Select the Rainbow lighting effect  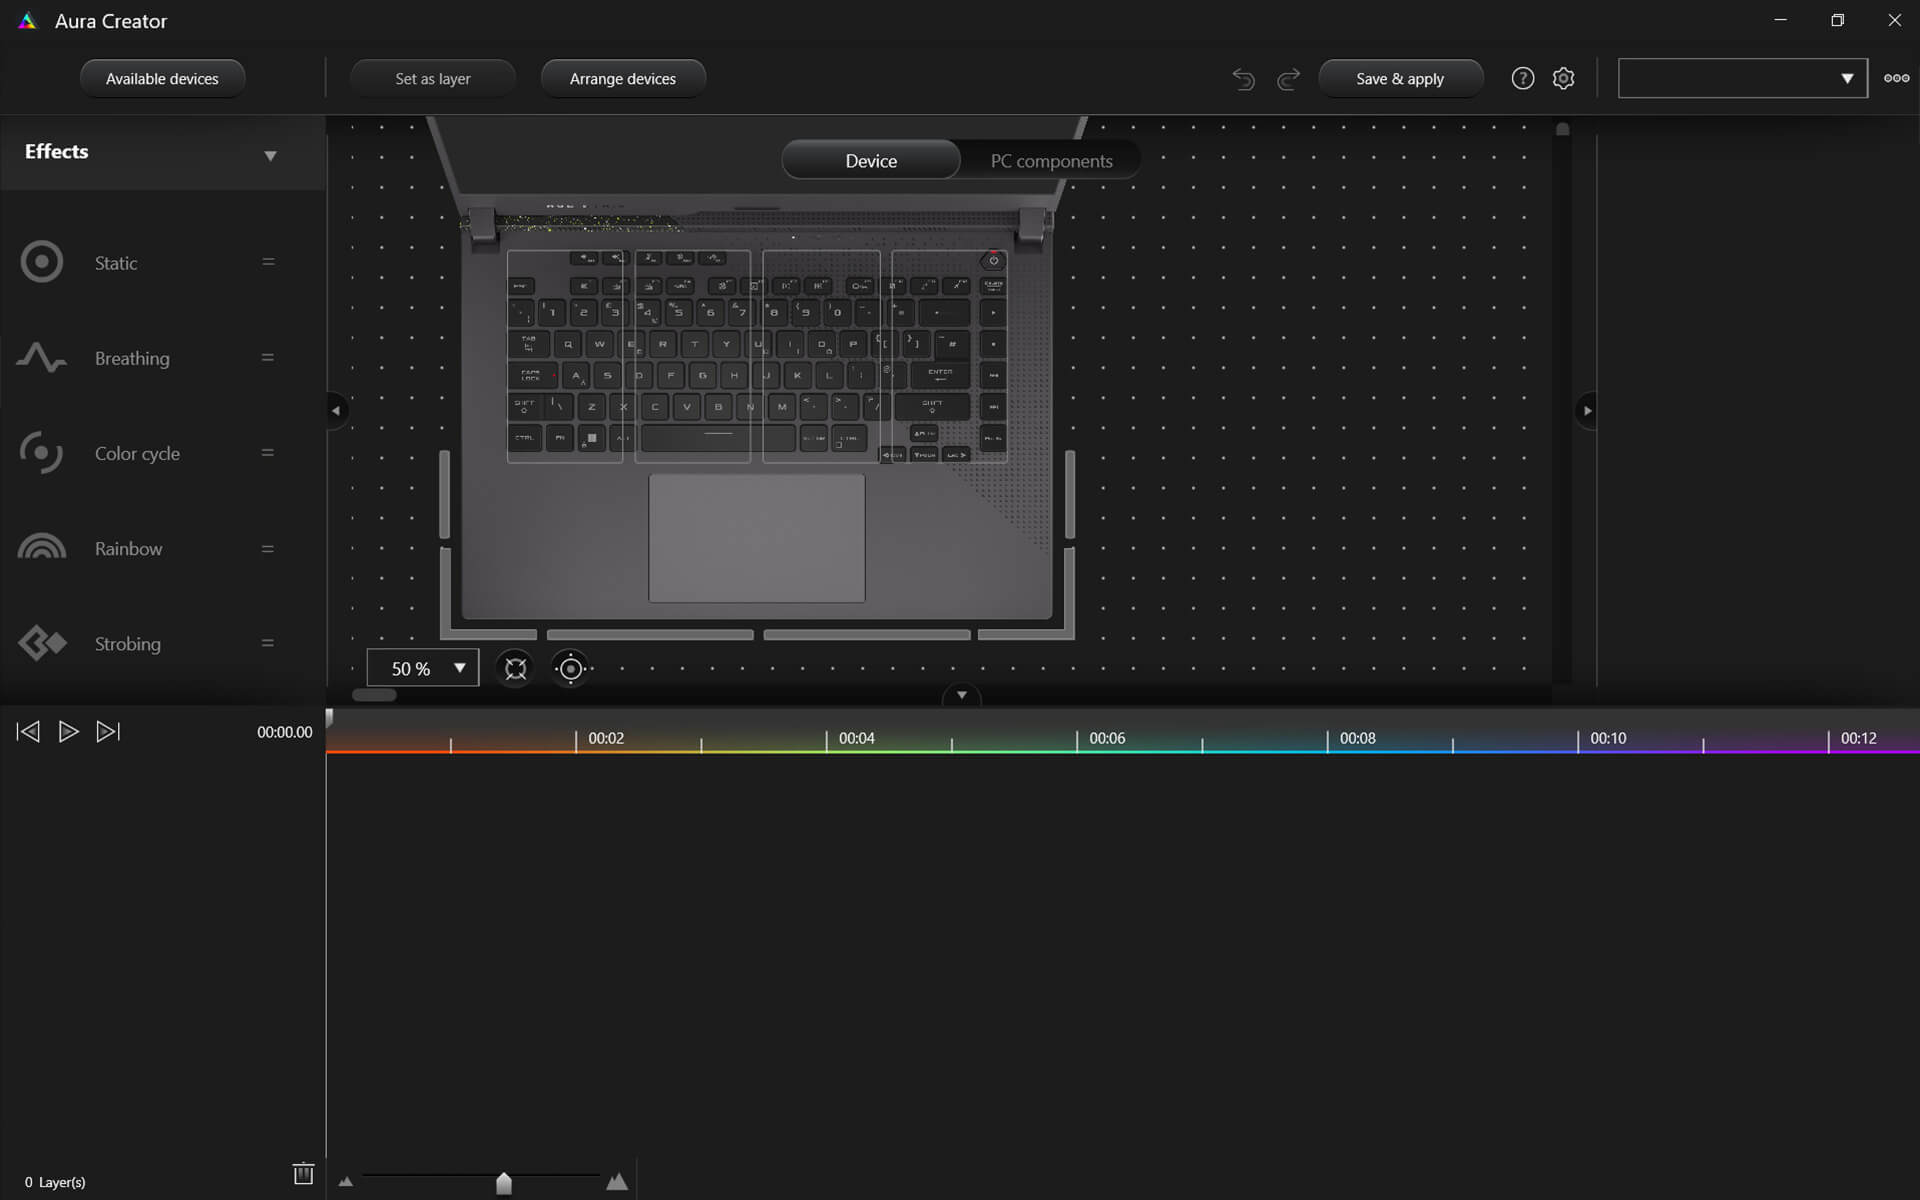pyautogui.click(x=127, y=547)
